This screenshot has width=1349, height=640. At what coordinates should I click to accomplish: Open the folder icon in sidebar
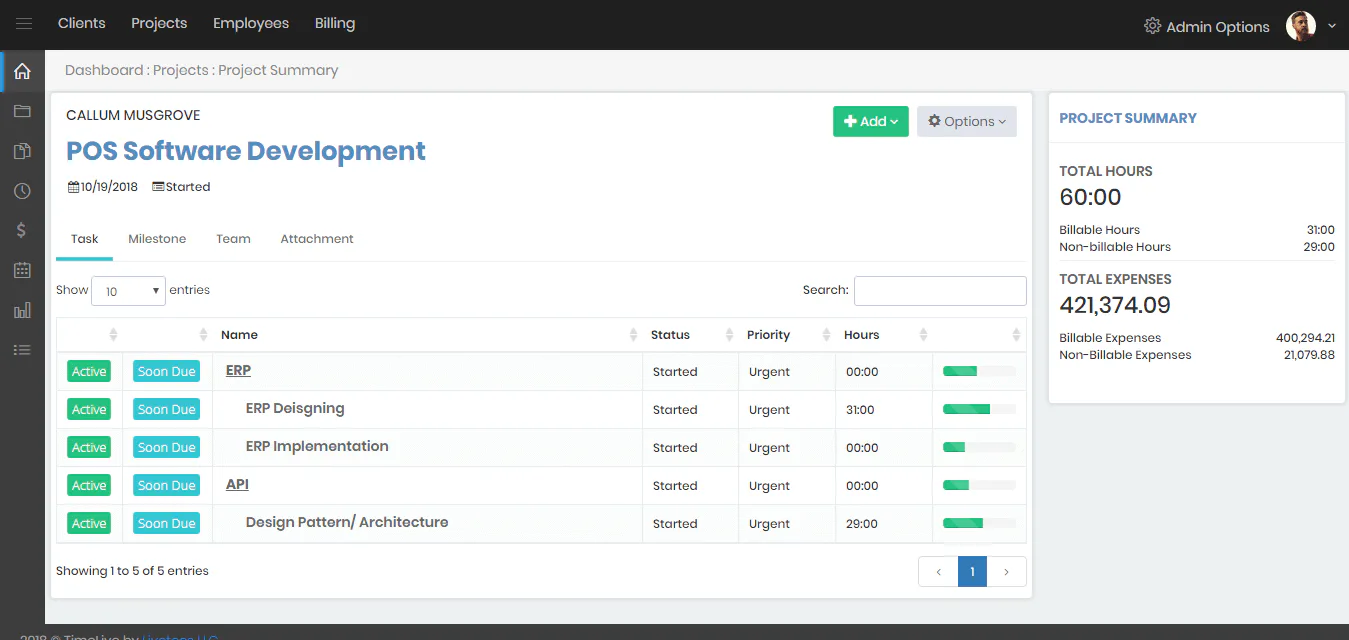[22, 111]
